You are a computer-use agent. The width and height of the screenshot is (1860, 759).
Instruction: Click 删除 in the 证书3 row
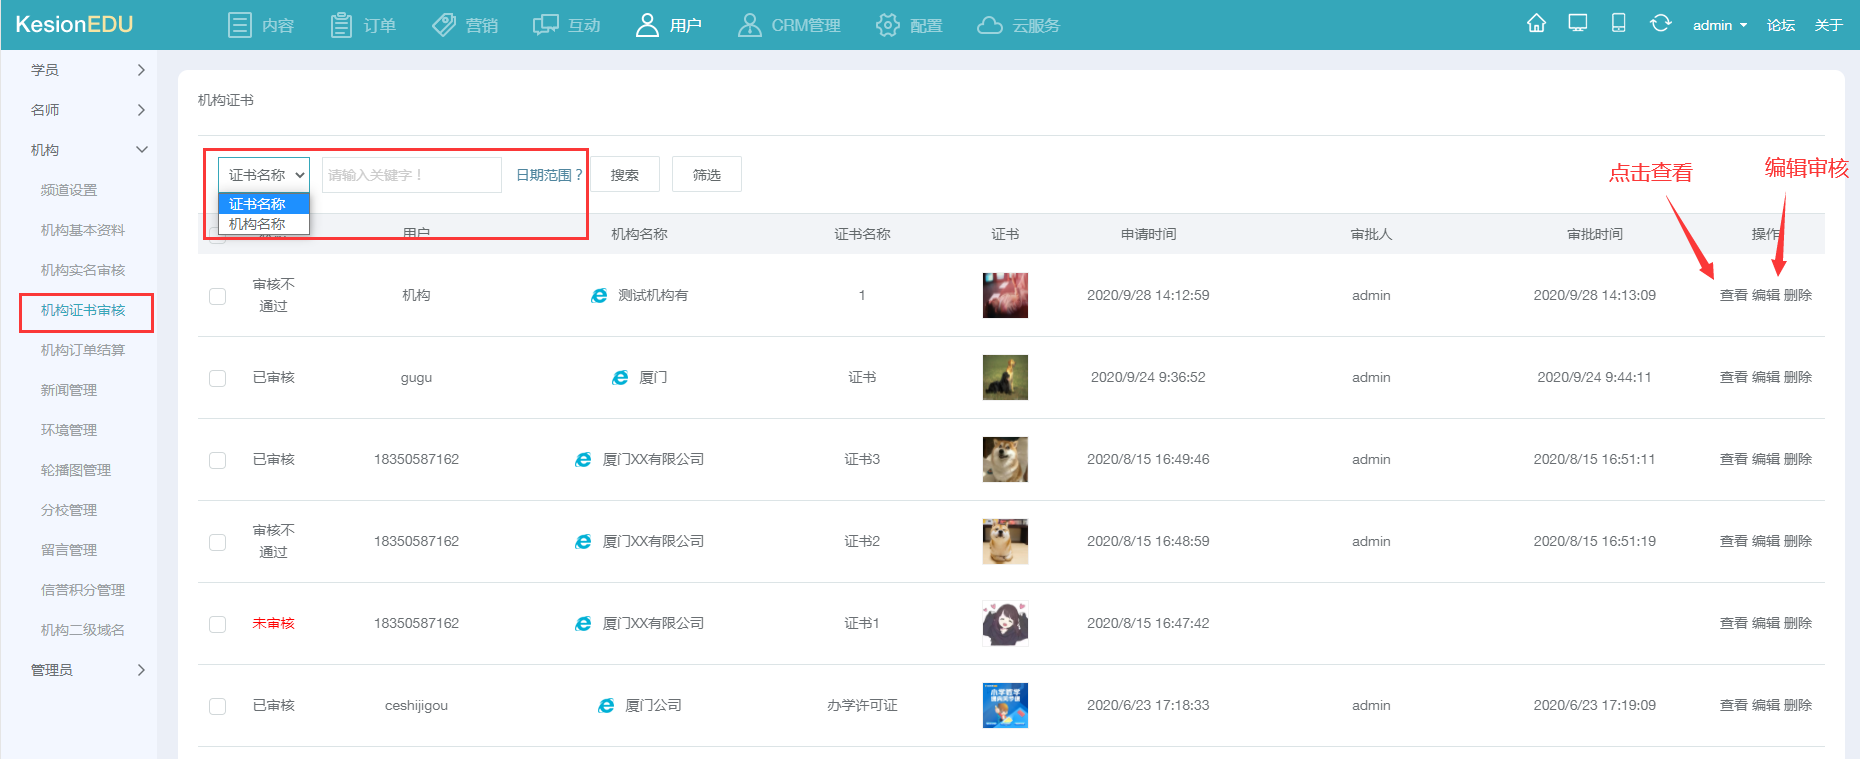pos(1798,459)
